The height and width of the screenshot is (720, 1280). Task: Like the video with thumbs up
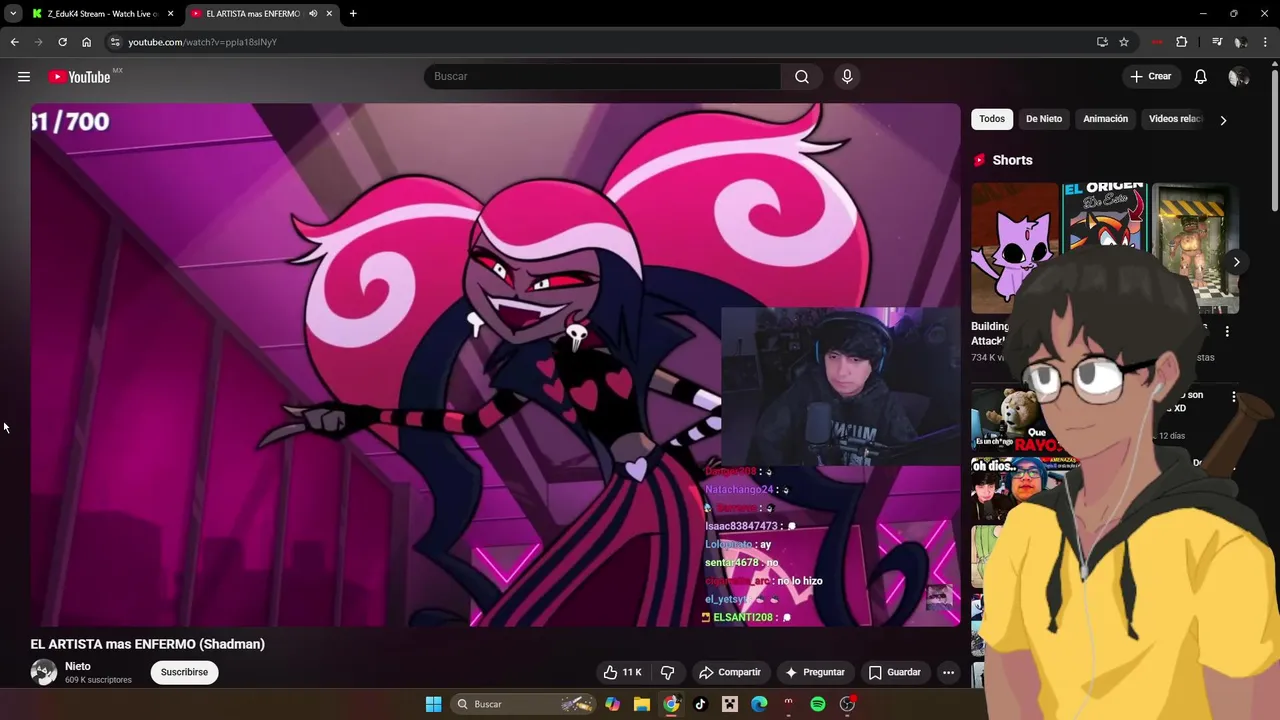pos(621,672)
